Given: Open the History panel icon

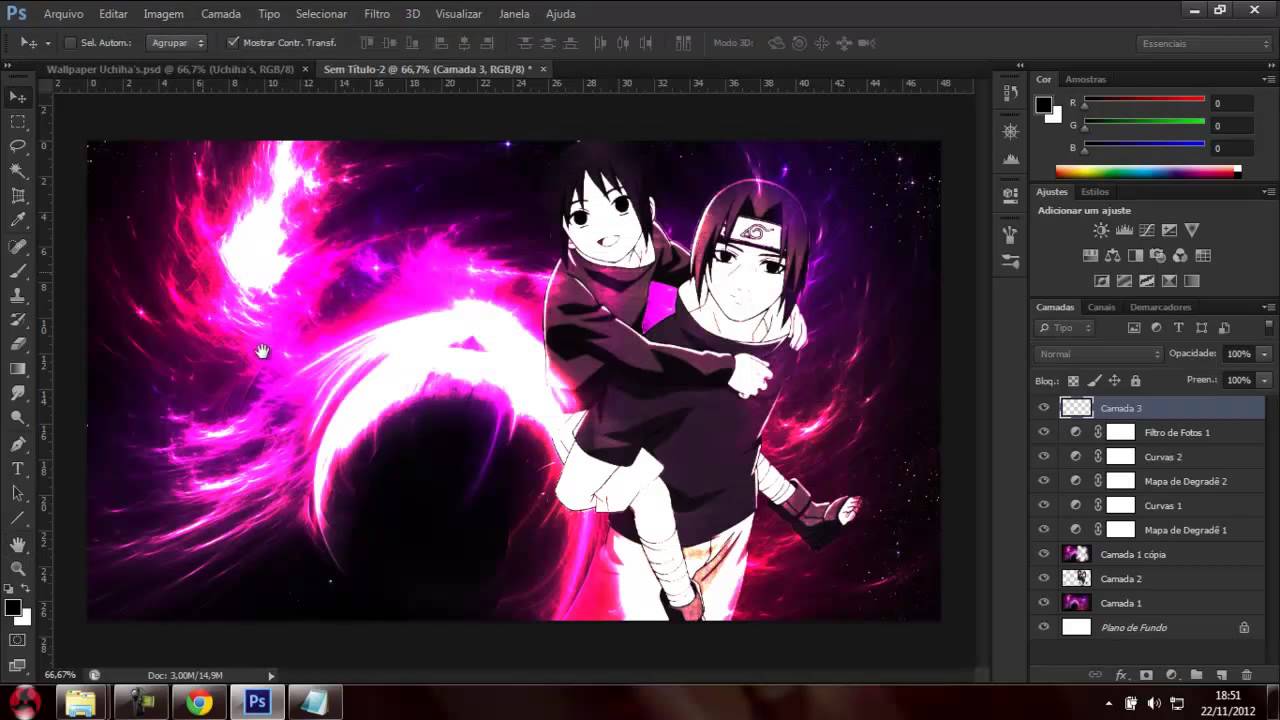Looking at the screenshot, I should click(x=1010, y=92).
